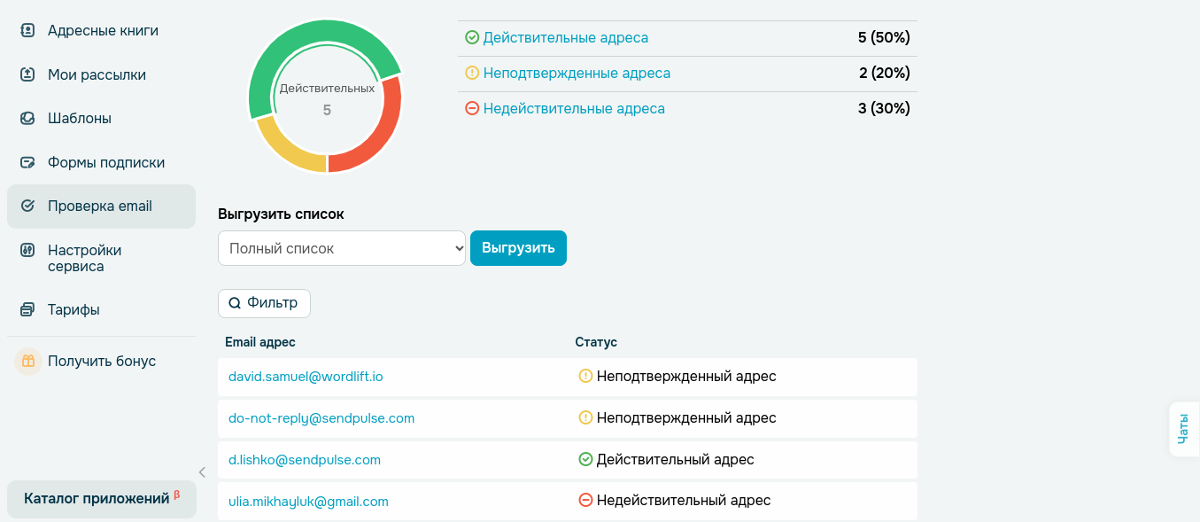Click the Выгрузить button

(518, 248)
